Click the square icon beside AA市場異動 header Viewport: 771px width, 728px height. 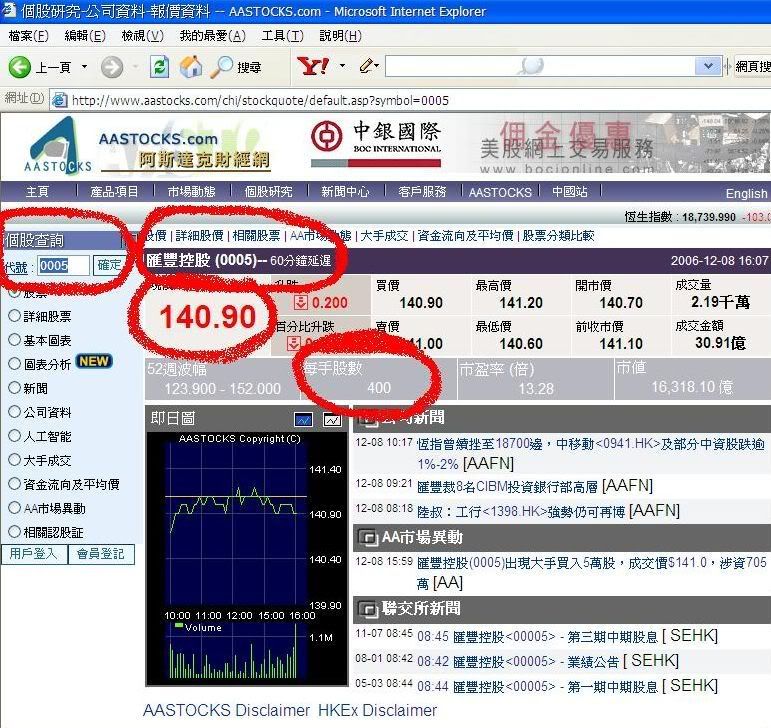tap(368, 537)
